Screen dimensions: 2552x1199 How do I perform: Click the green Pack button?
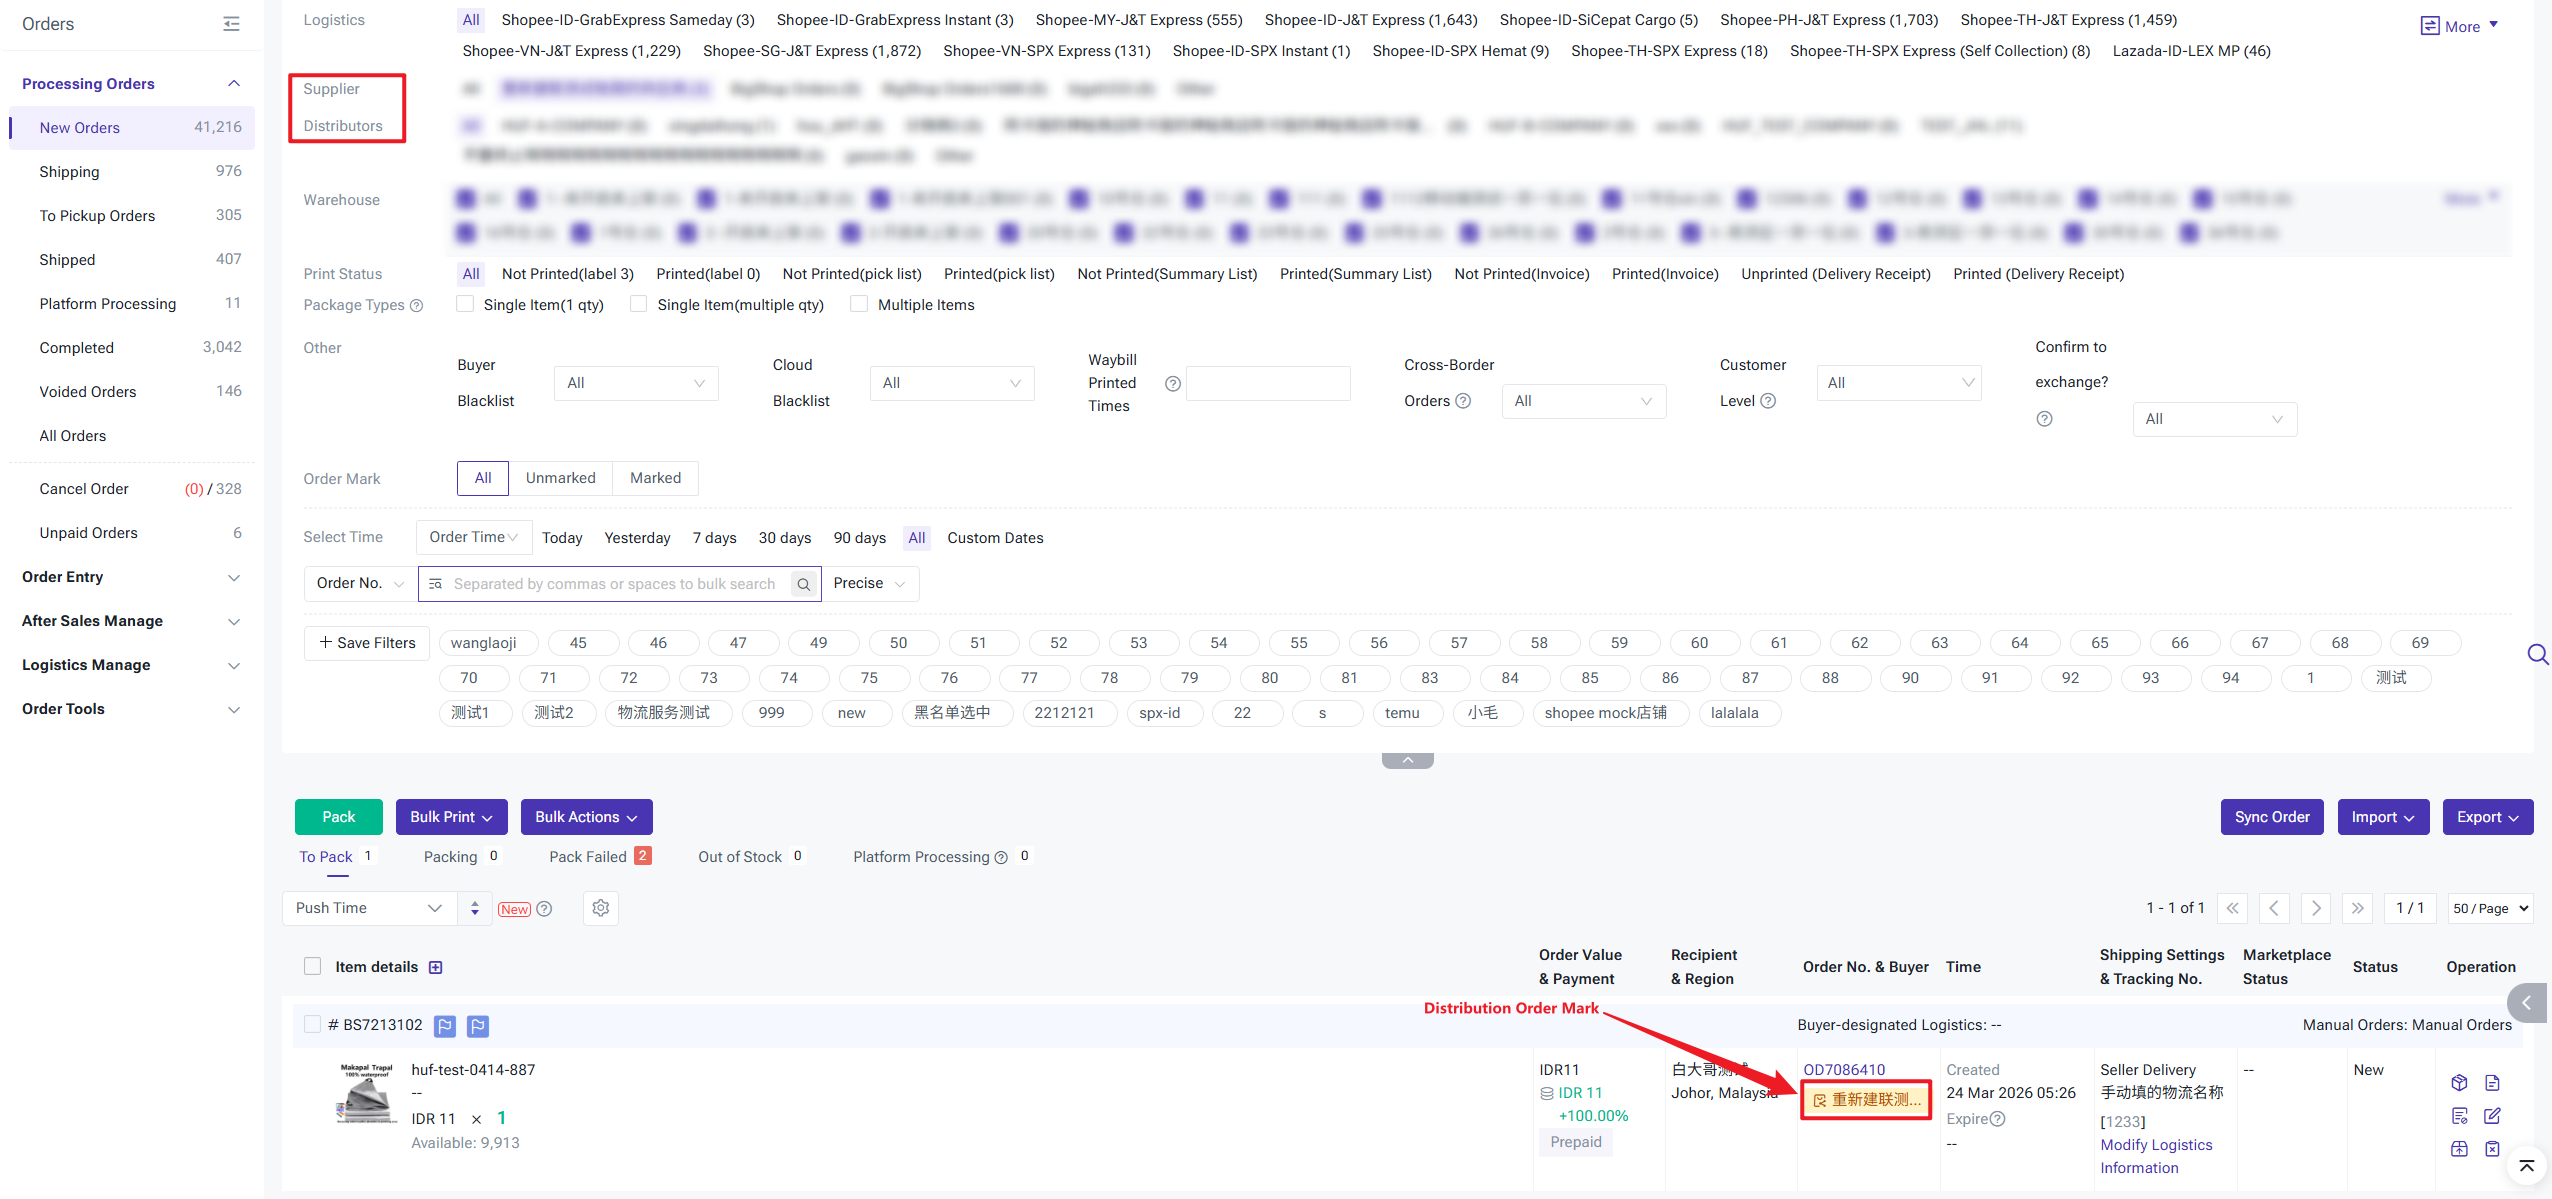click(x=338, y=817)
